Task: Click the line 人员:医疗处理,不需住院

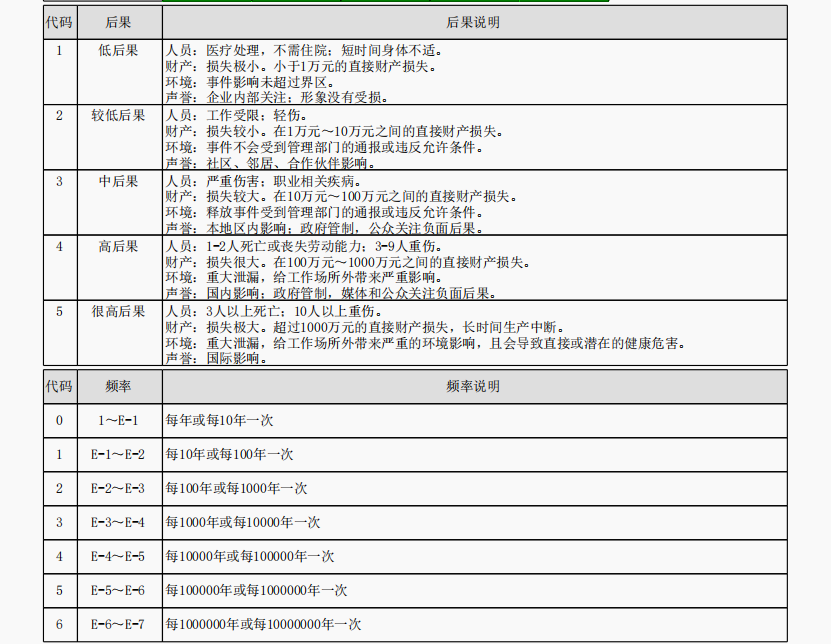Action: (304, 50)
